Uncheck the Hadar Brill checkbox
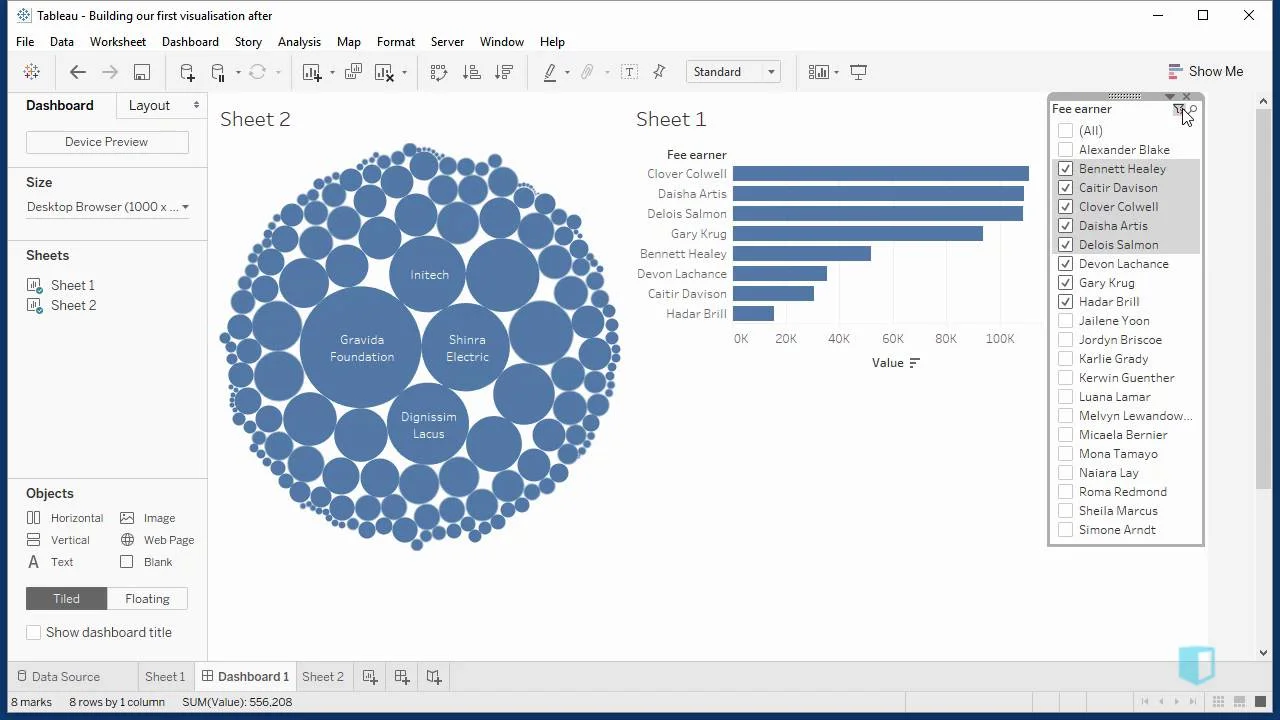The width and height of the screenshot is (1280, 720). (x=1065, y=302)
